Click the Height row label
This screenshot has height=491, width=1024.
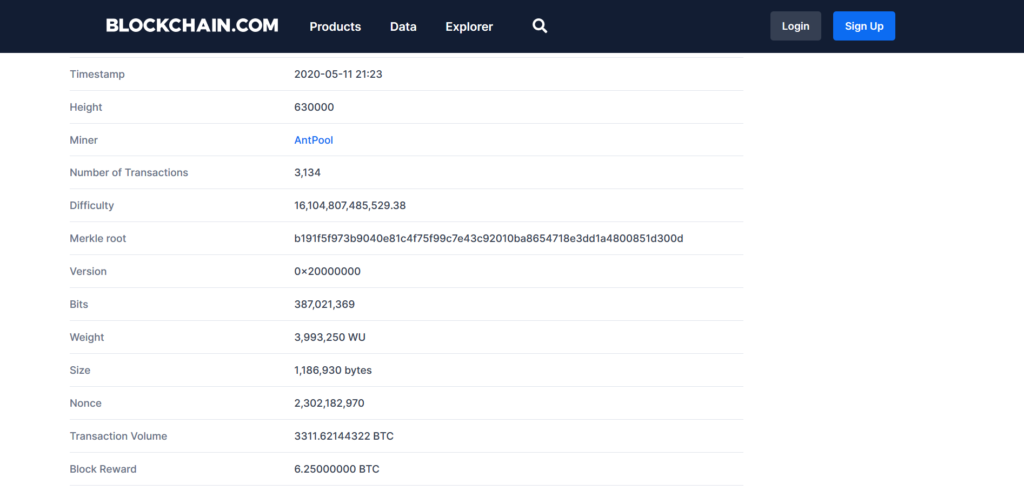pos(86,107)
